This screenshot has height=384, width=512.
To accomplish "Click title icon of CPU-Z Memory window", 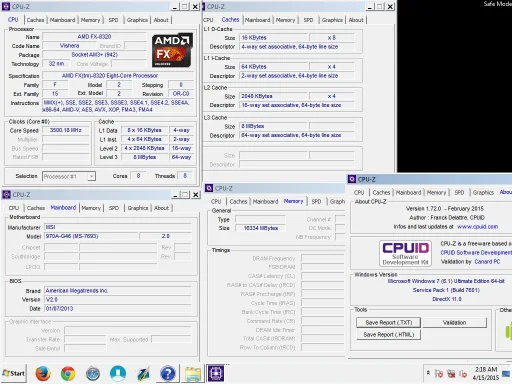I will [x=209, y=188].
